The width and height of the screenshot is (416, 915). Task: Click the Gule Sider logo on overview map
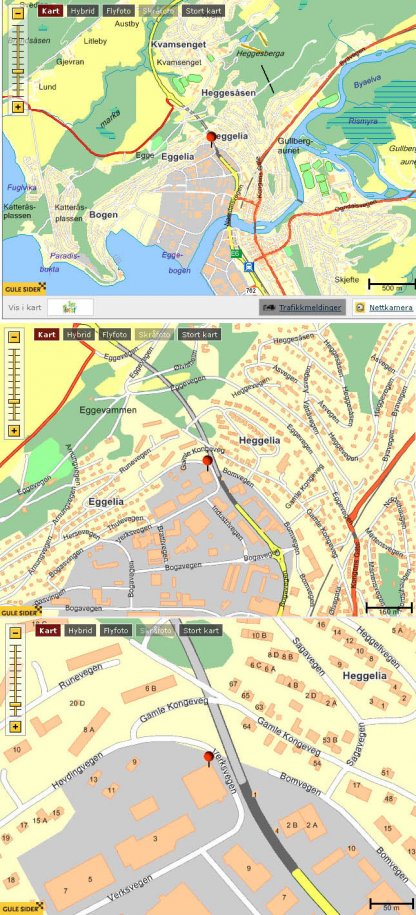[23, 288]
